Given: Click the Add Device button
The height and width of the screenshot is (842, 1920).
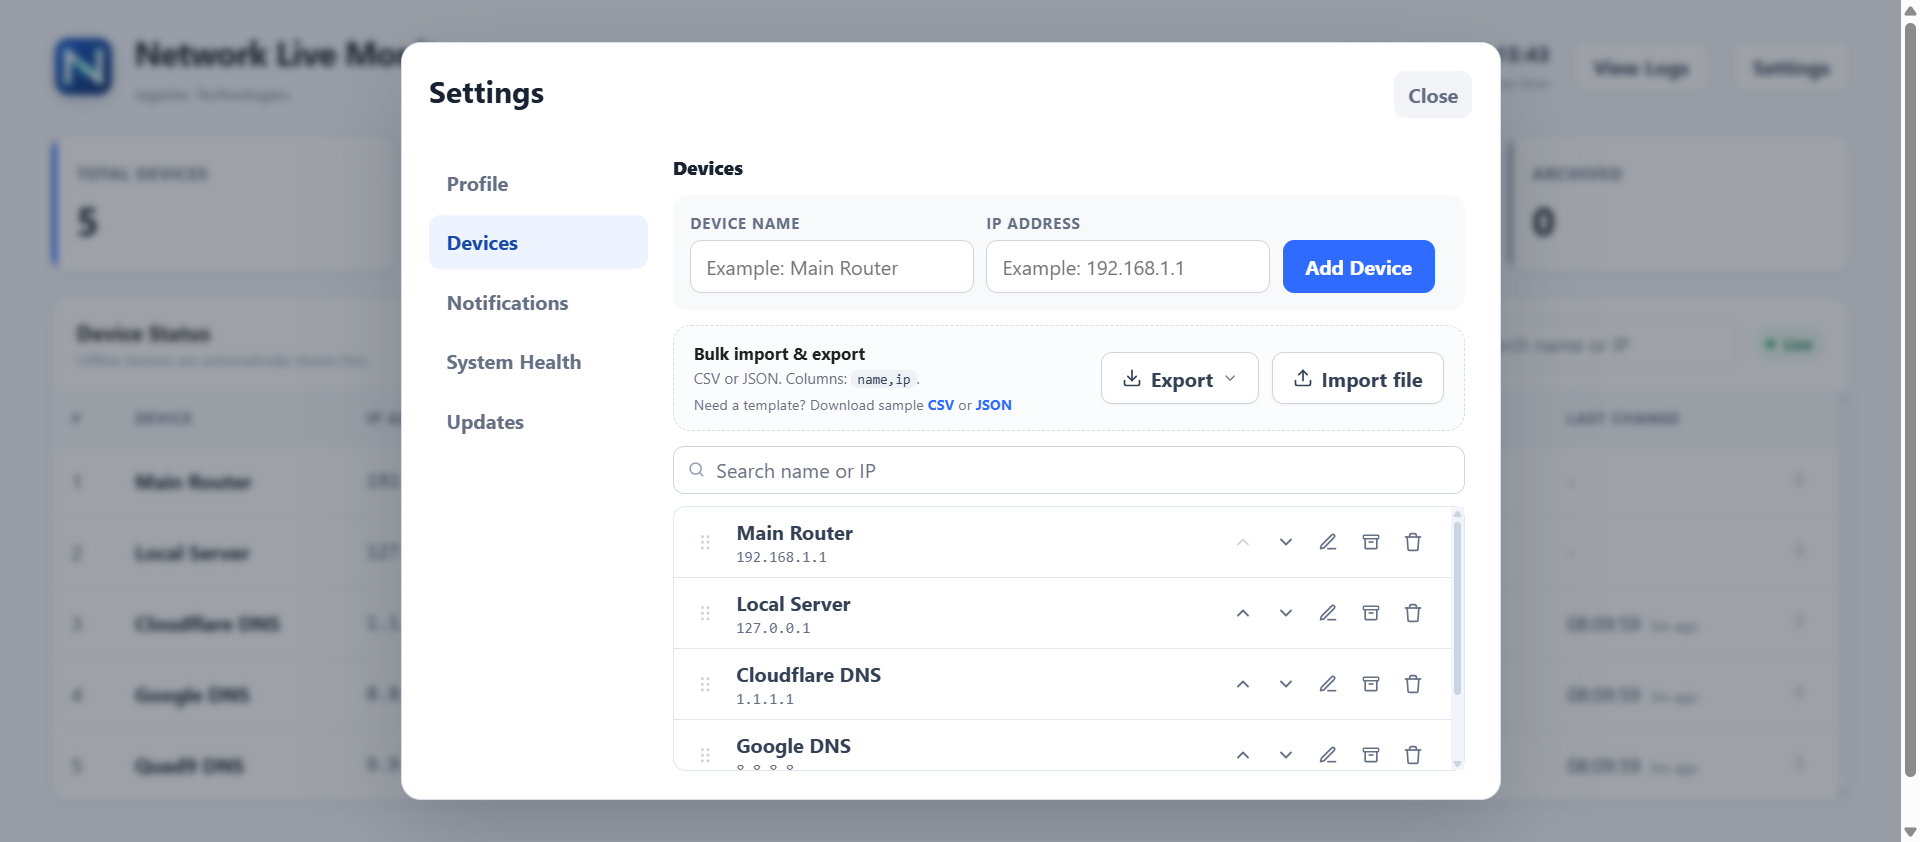Looking at the screenshot, I should (1359, 267).
